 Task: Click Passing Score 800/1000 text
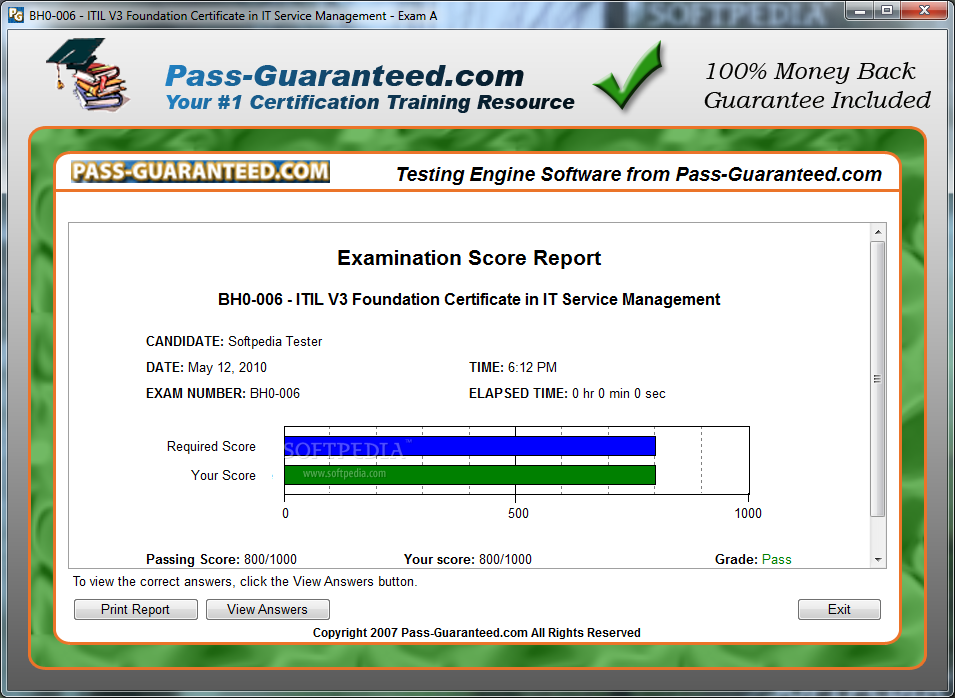(x=221, y=560)
